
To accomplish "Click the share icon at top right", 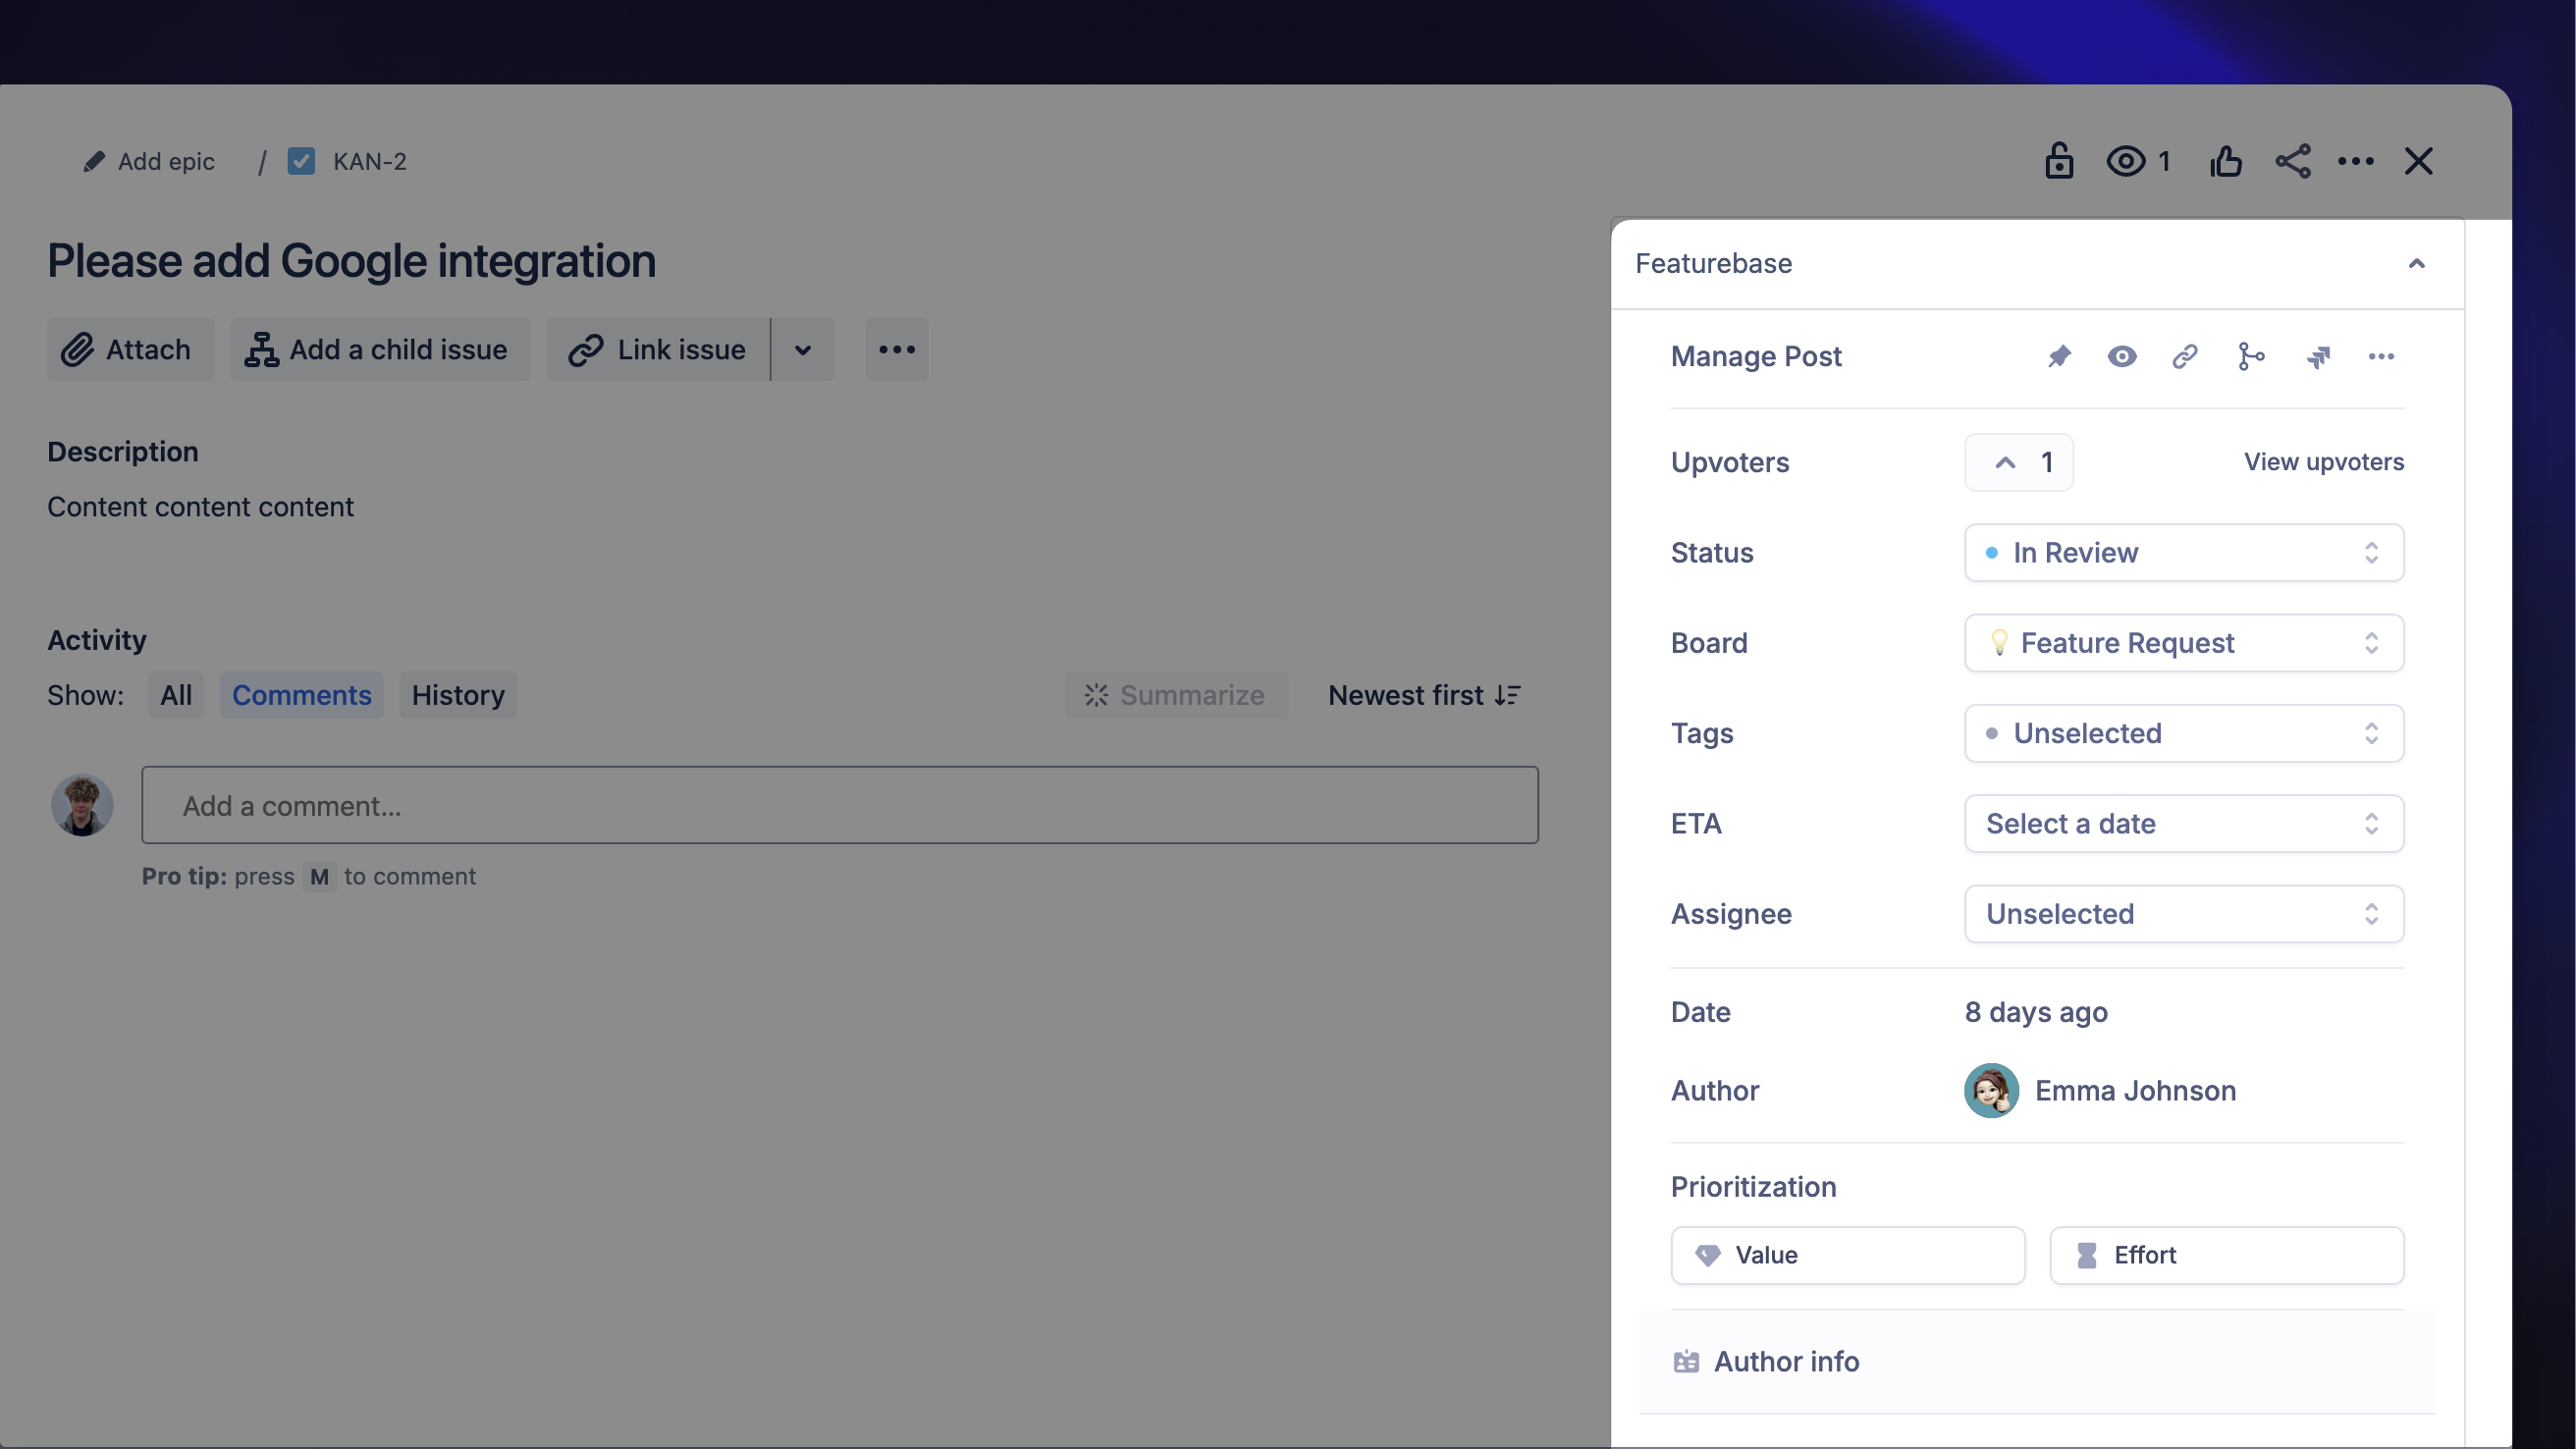I will point(2293,161).
